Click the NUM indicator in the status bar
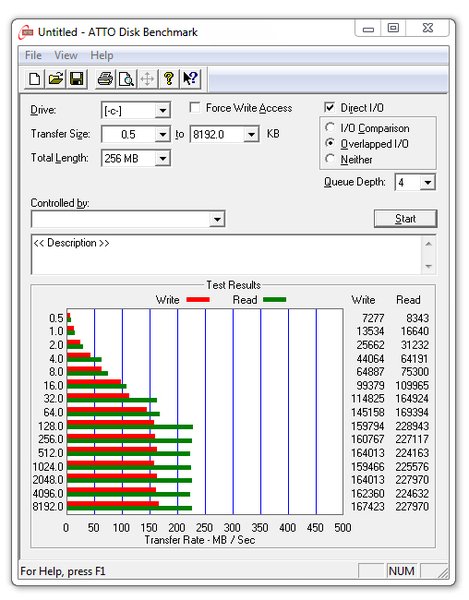Screen dimensions: 469x600 pos(401,571)
